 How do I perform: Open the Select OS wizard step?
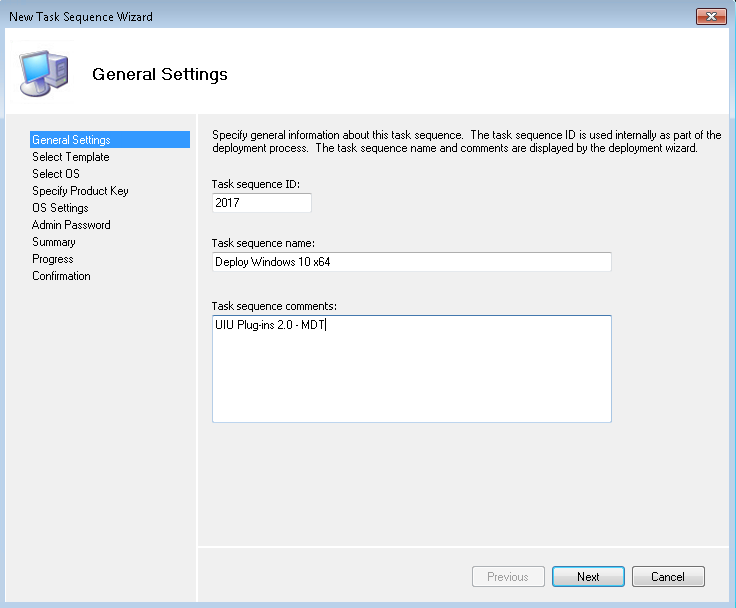55,174
